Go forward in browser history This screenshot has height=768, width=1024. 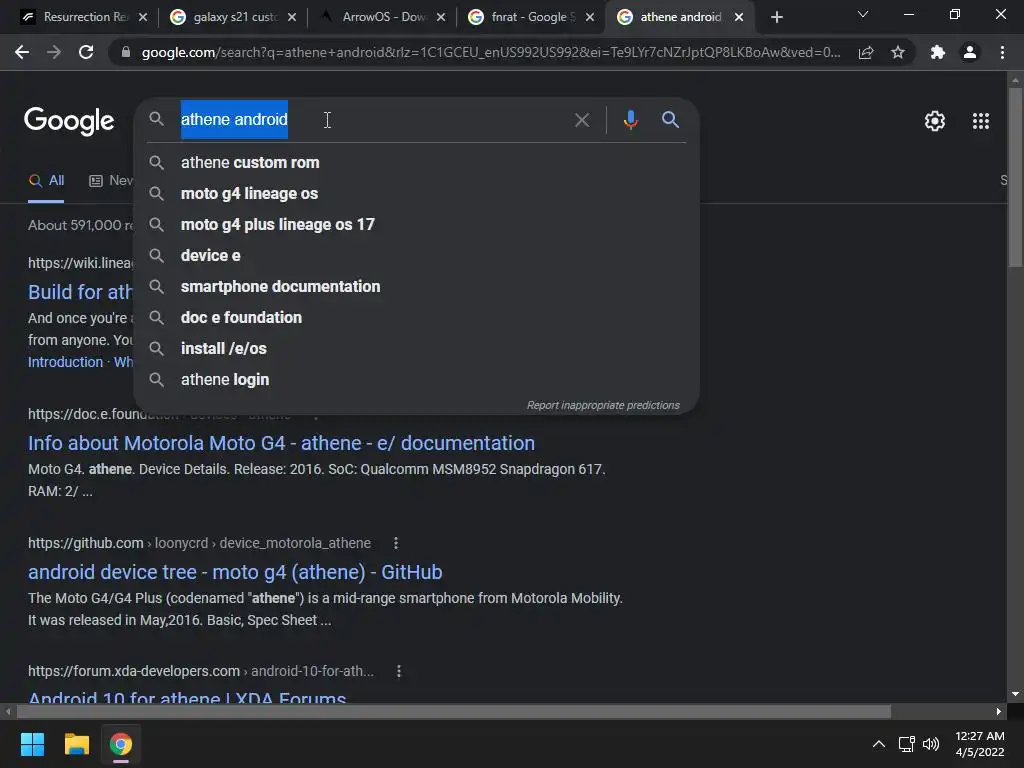coord(54,52)
